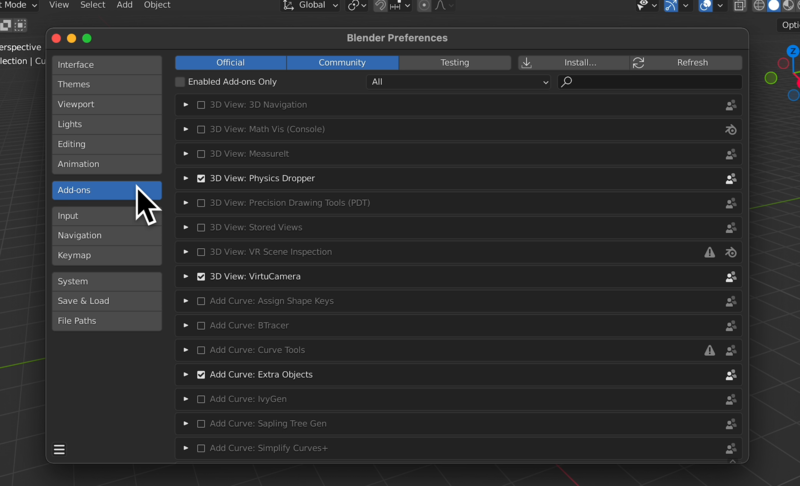Expand Add Curve: BTracer details
Image resolution: width=800 pixels, height=486 pixels.
point(186,325)
